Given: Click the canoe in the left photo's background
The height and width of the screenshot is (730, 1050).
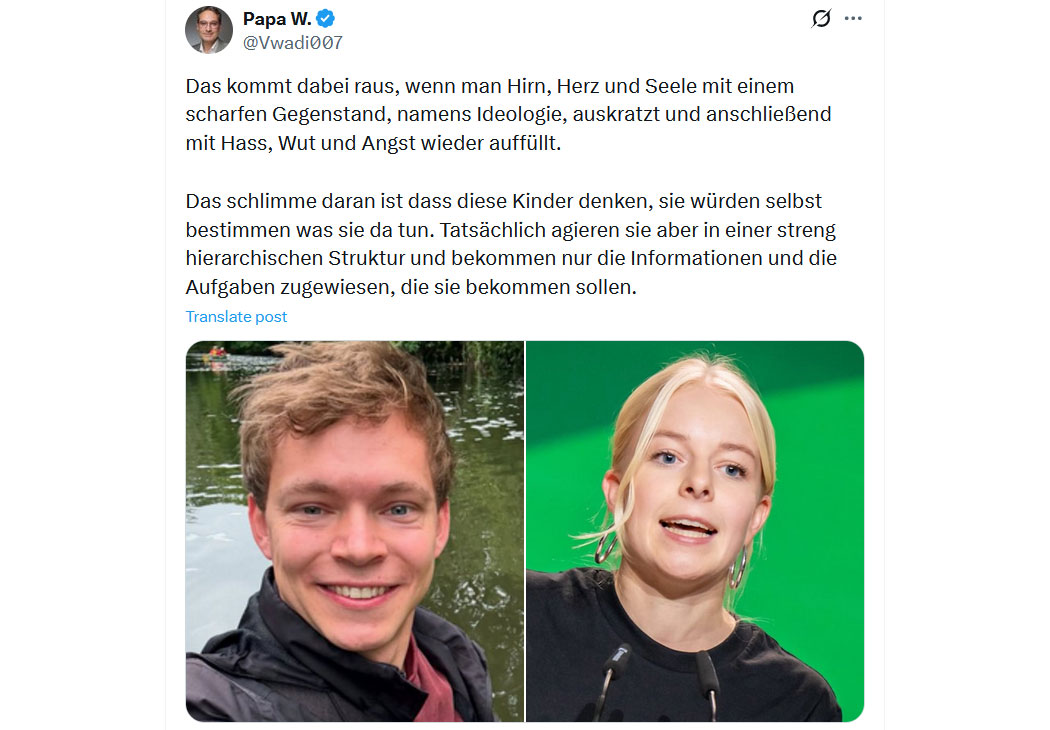Looking at the screenshot, I should (x=217, y=354).
